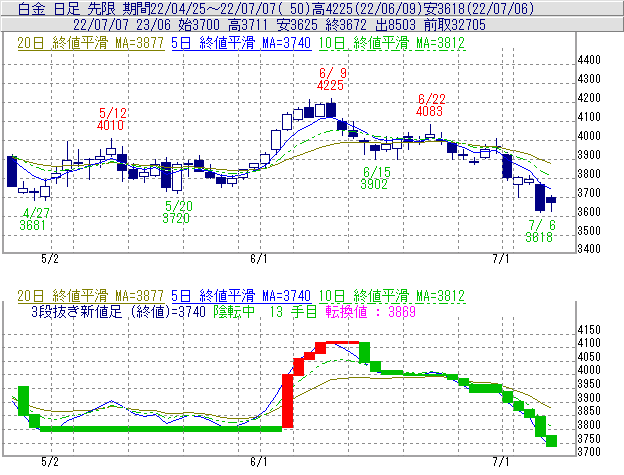Click the 3400 price axis label
The width and height of the screenshot is (624, 475).
coord(589,249)
